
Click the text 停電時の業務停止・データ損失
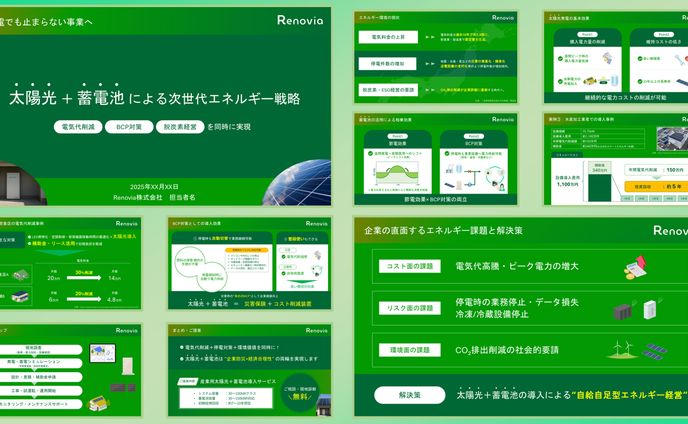(516, 302)
